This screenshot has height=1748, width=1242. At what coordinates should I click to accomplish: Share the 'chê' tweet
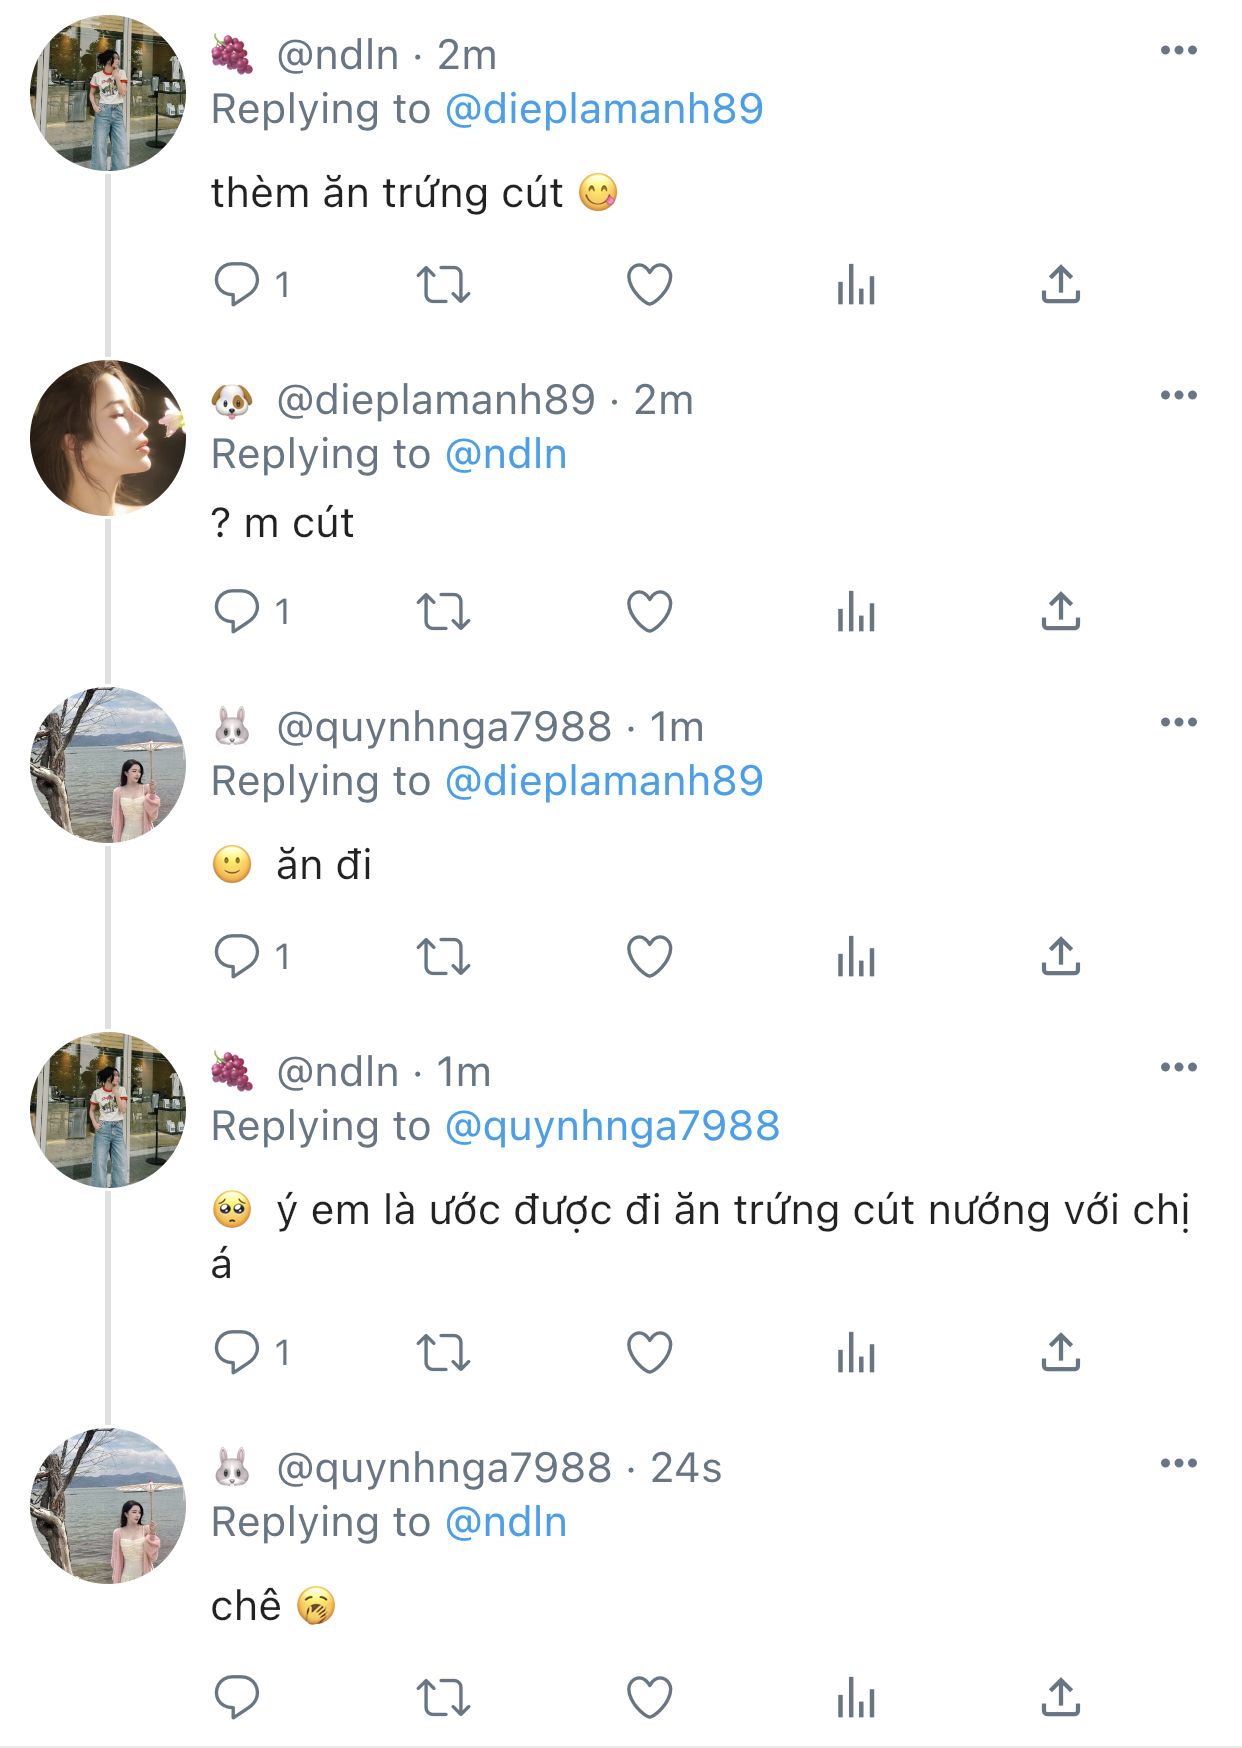tap(1060, 1697)
